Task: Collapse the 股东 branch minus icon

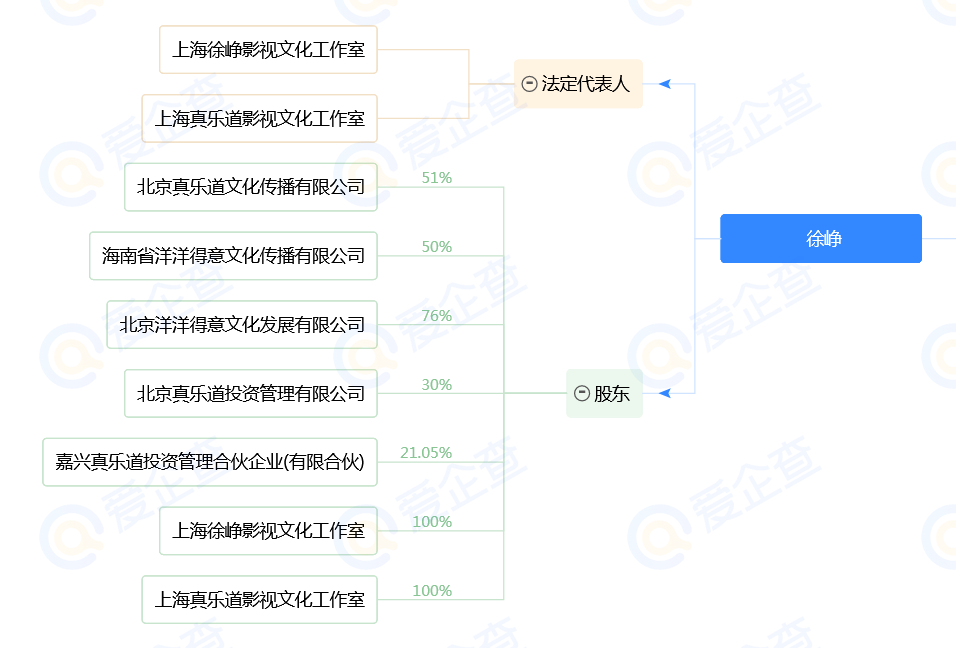Action: pos(582,394)
